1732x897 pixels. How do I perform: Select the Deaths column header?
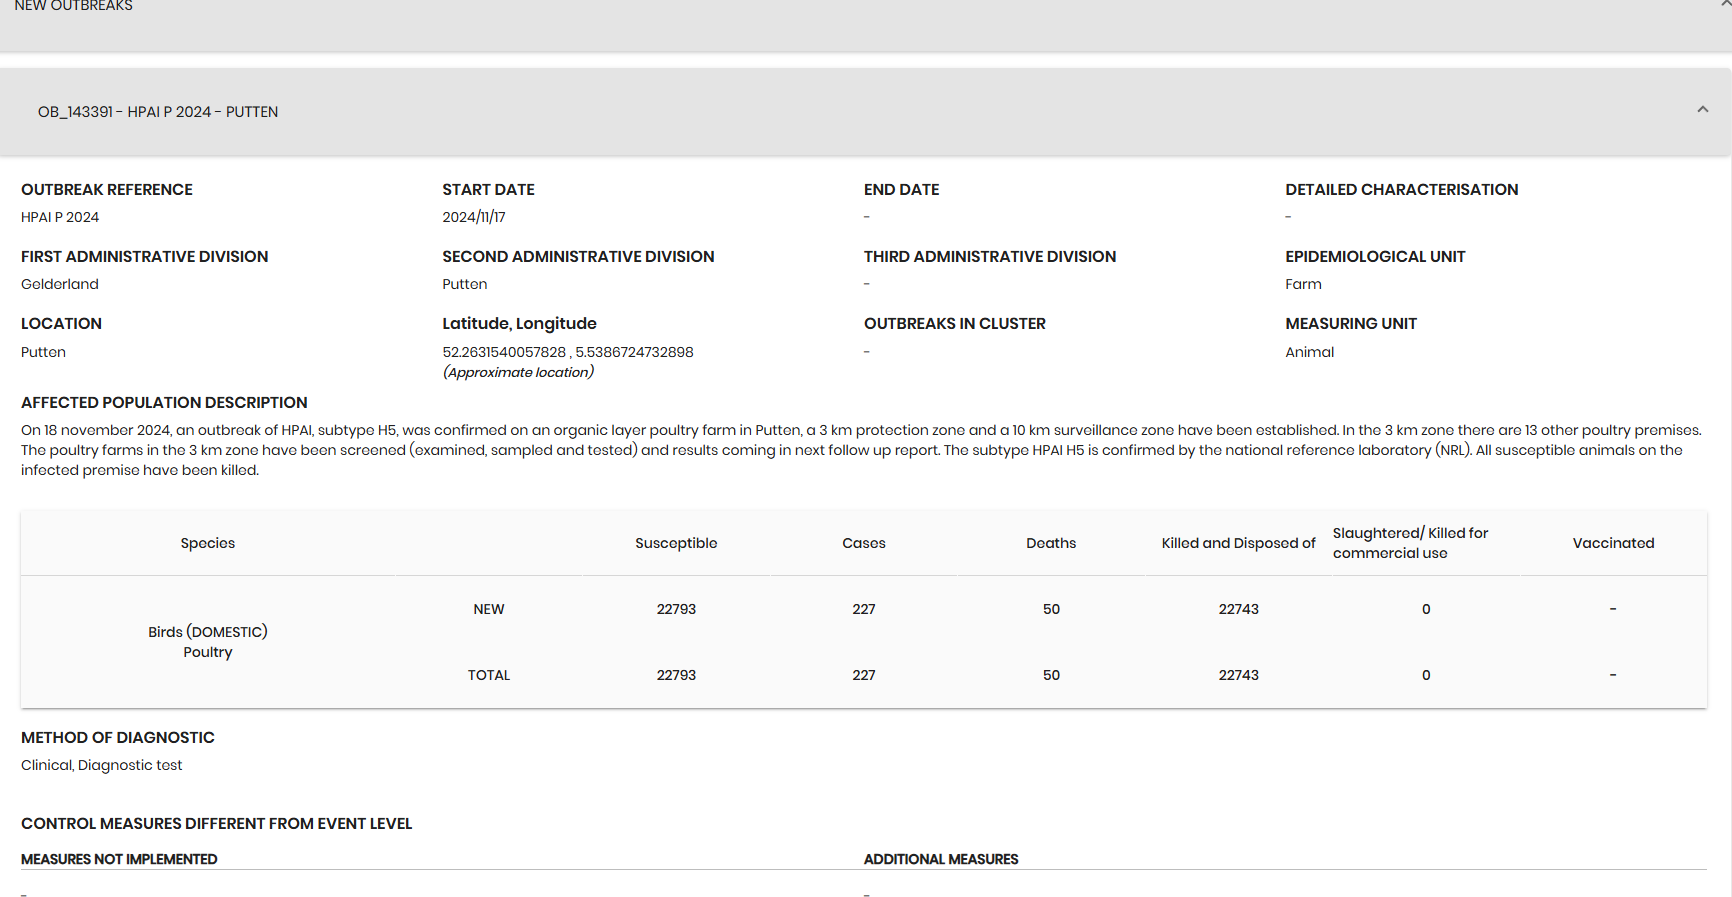(1051, 543)
